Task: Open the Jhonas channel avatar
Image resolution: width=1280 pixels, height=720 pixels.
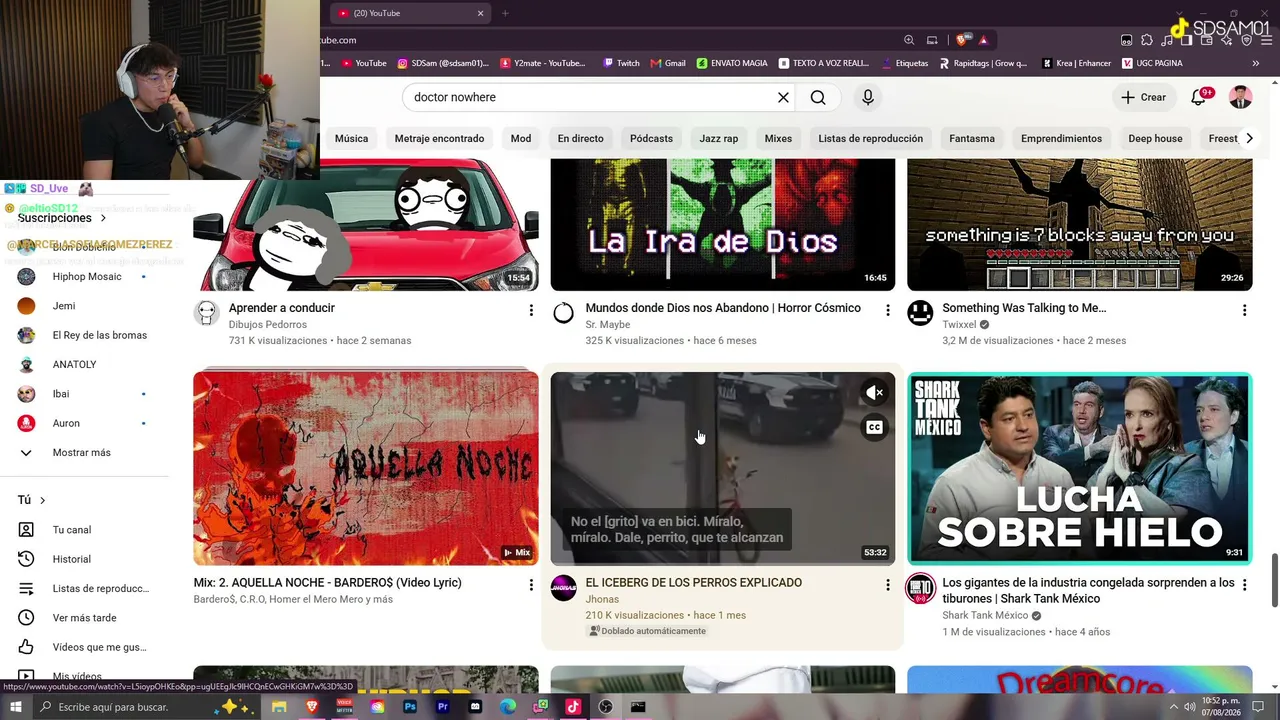Action: pos(564,588)
